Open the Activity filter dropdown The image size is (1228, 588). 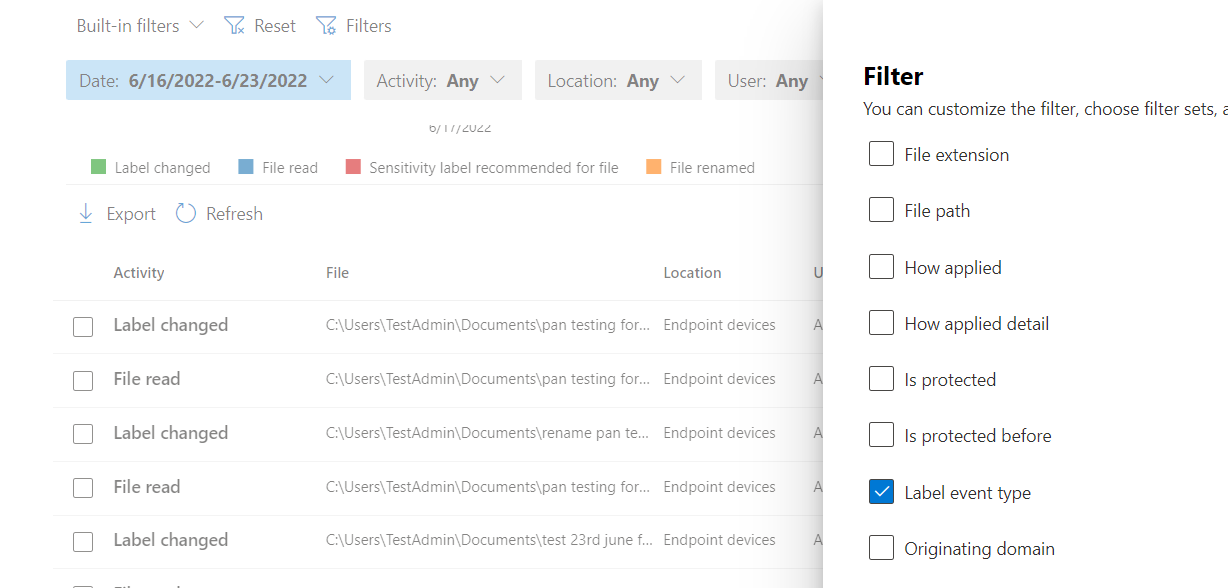pos(442,80)
